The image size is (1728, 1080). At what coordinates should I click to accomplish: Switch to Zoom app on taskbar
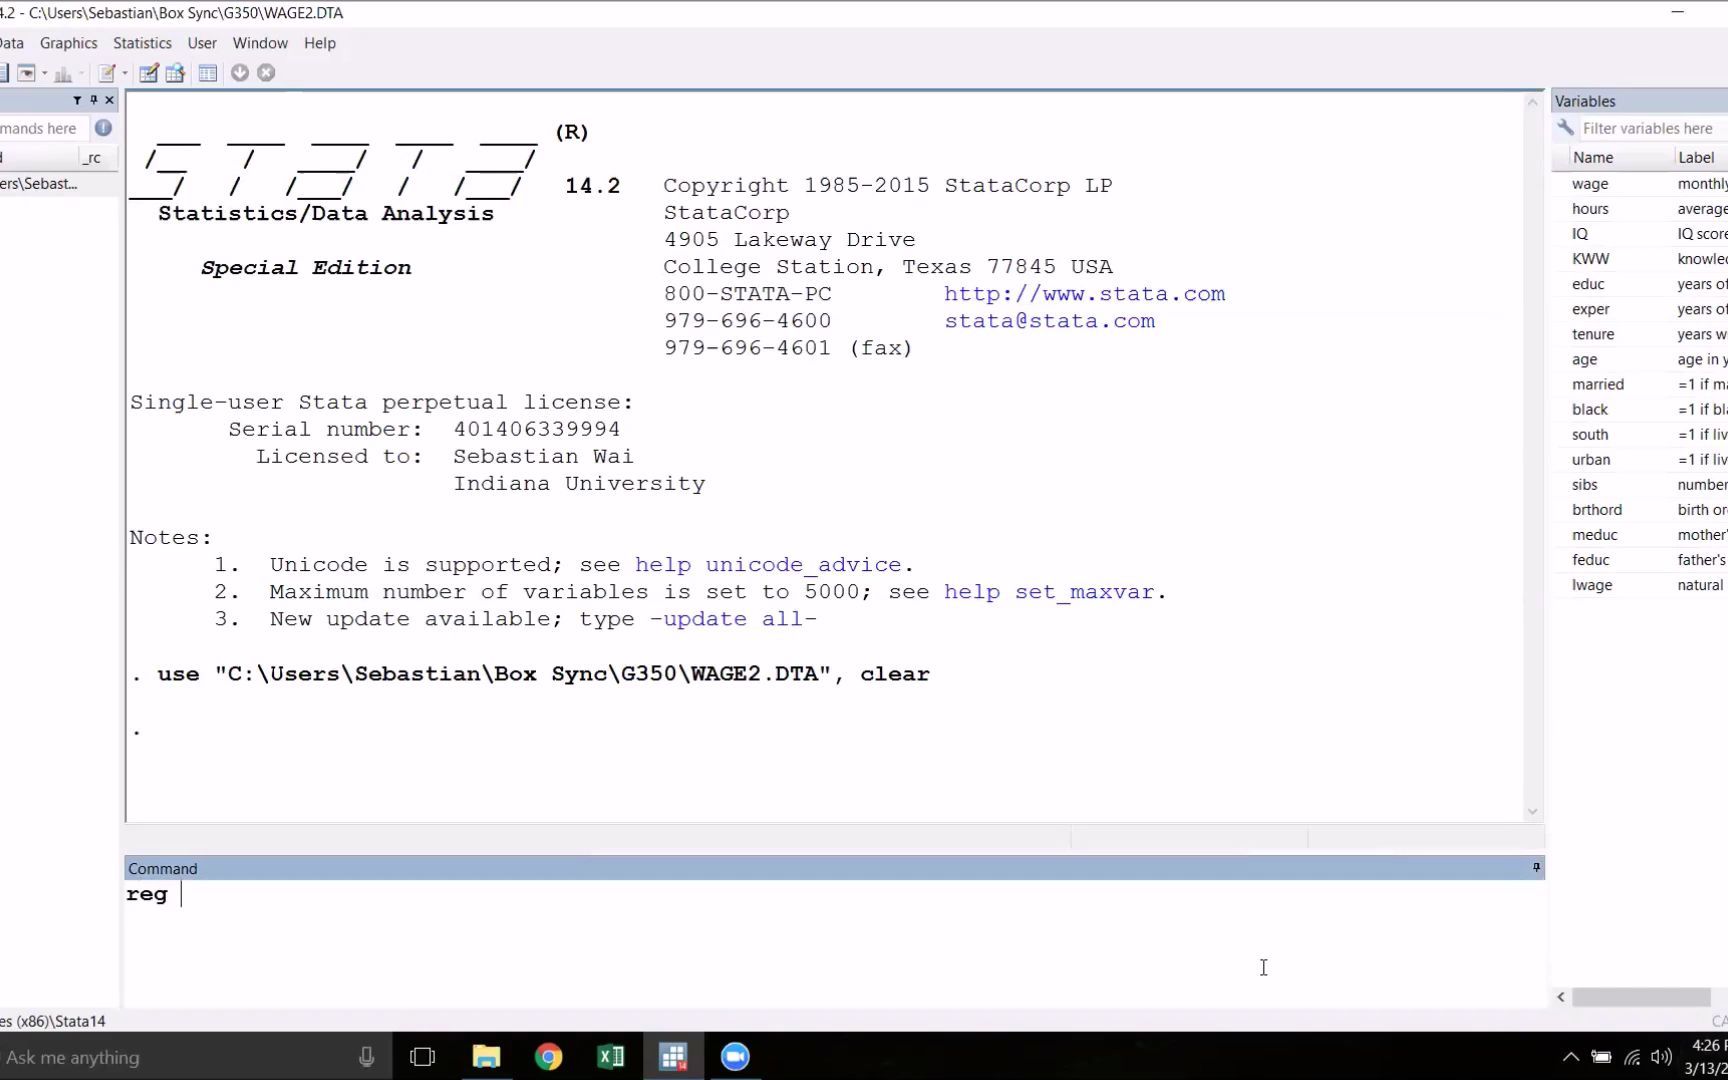pos(735,1056)
